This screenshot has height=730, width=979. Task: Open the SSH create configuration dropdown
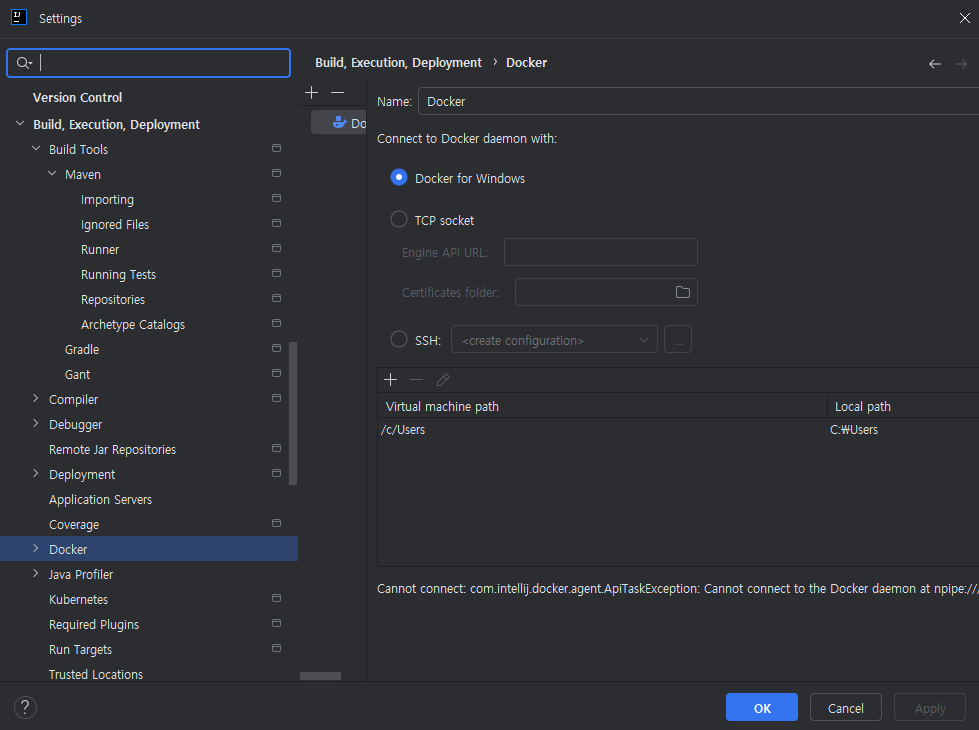click(x=554, y=340)
